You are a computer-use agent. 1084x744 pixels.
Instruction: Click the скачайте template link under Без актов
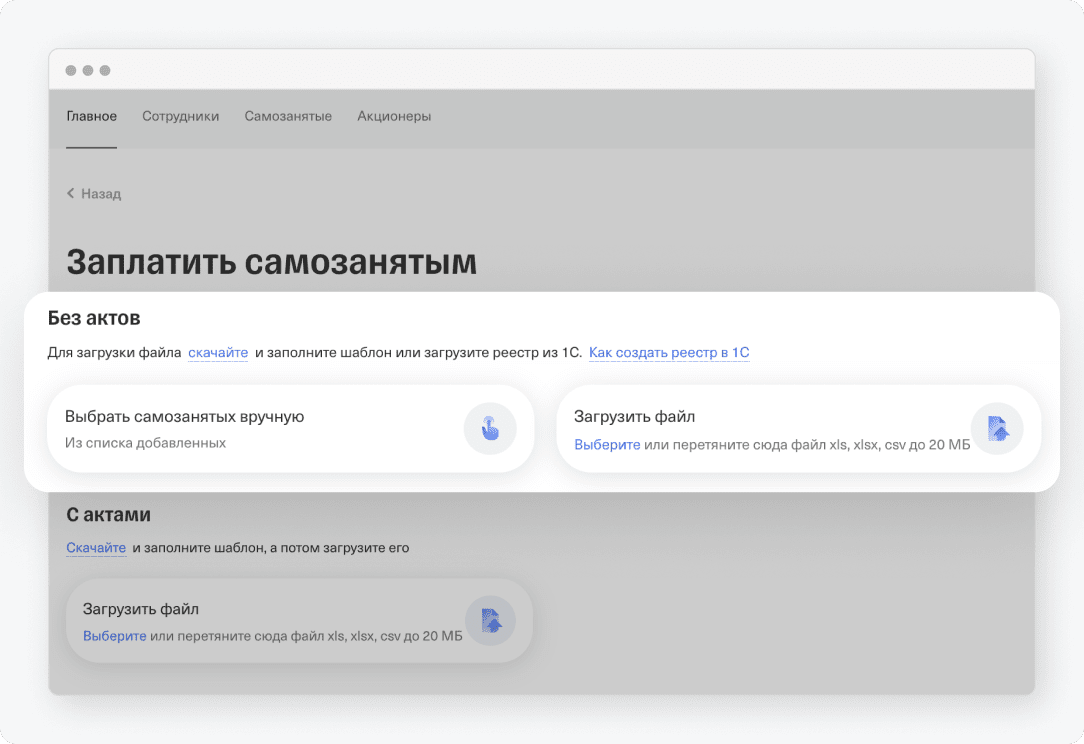[218, 353]
